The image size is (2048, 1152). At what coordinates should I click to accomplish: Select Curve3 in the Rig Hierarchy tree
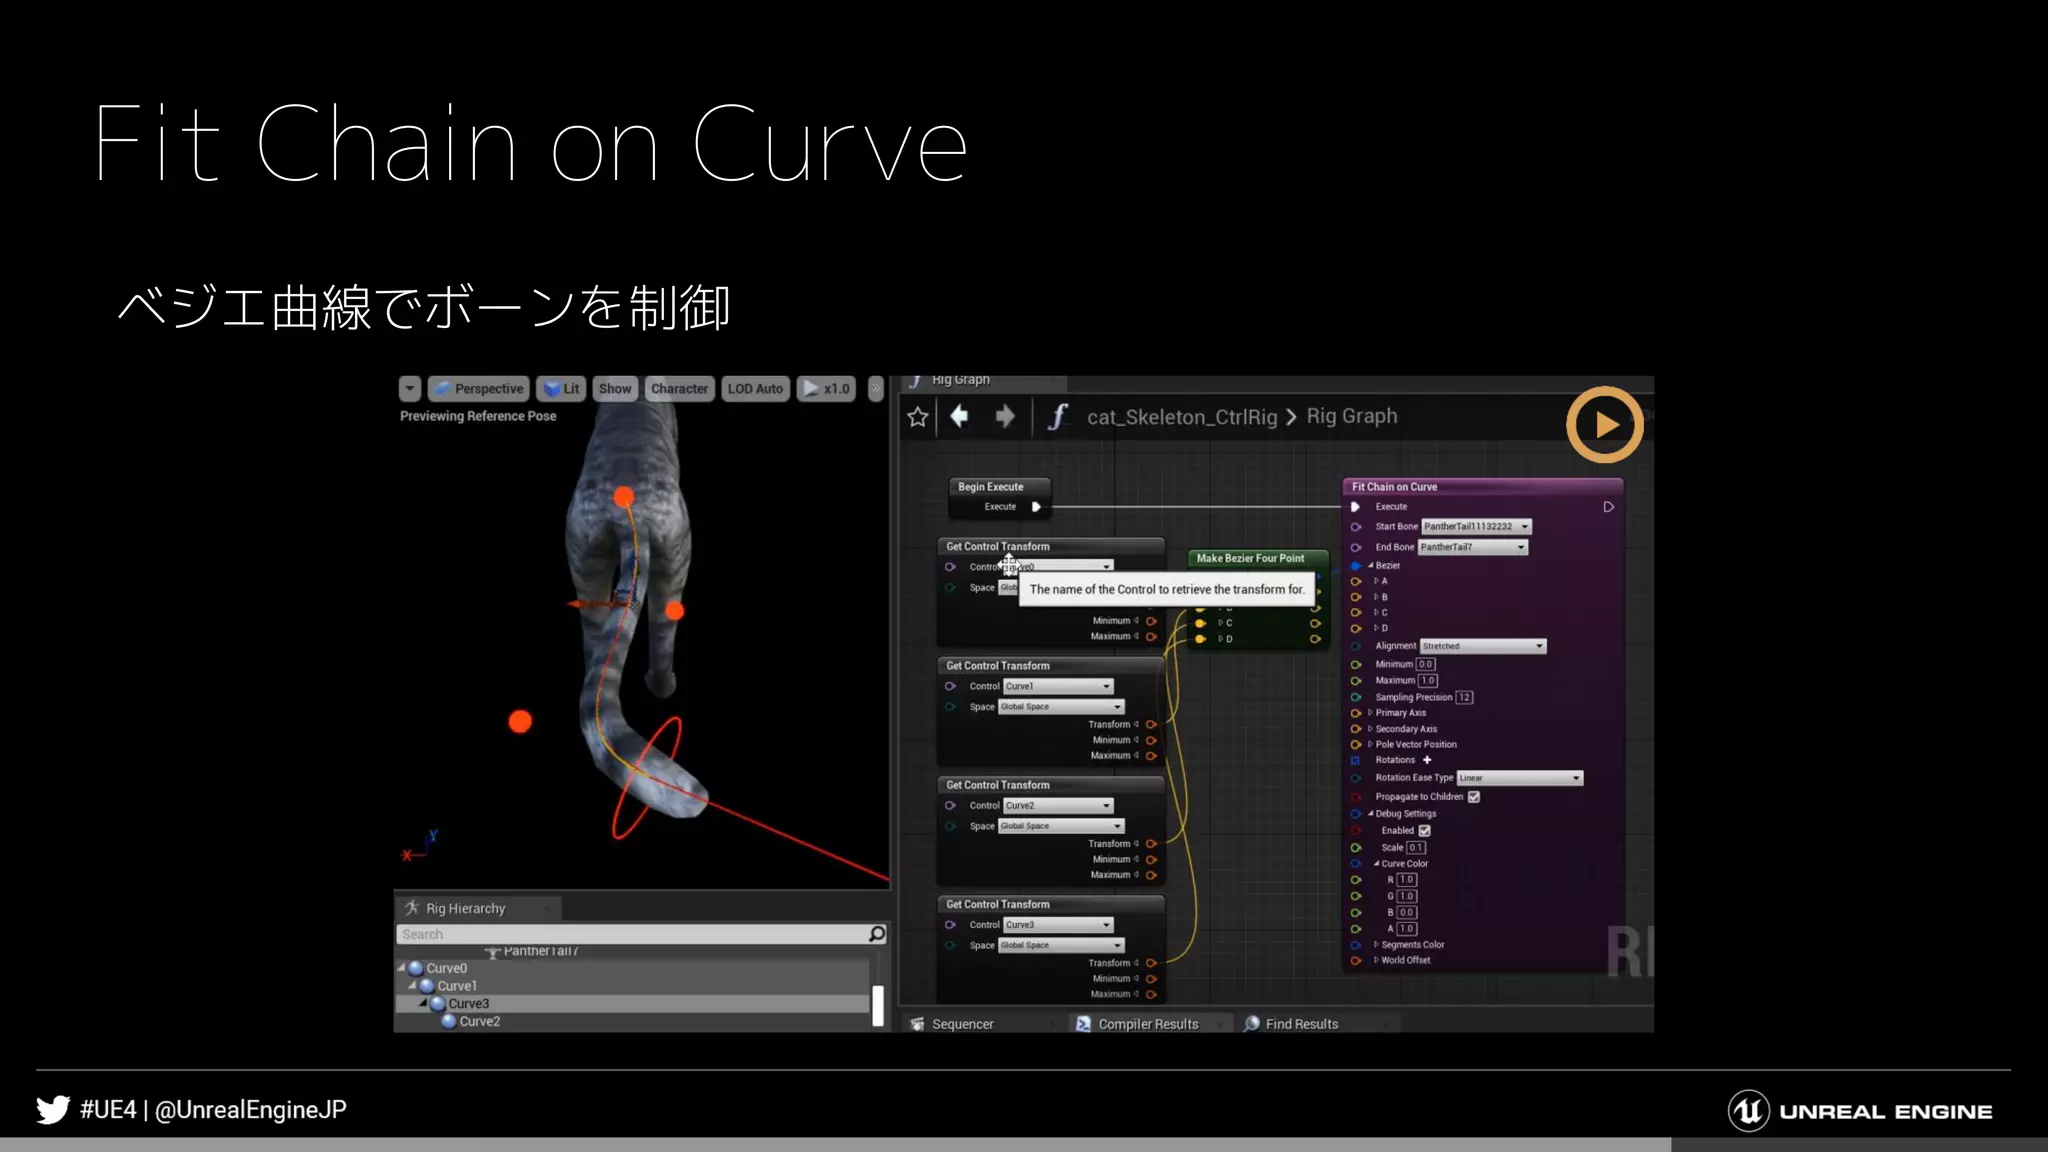click(x=633, y=1004)
